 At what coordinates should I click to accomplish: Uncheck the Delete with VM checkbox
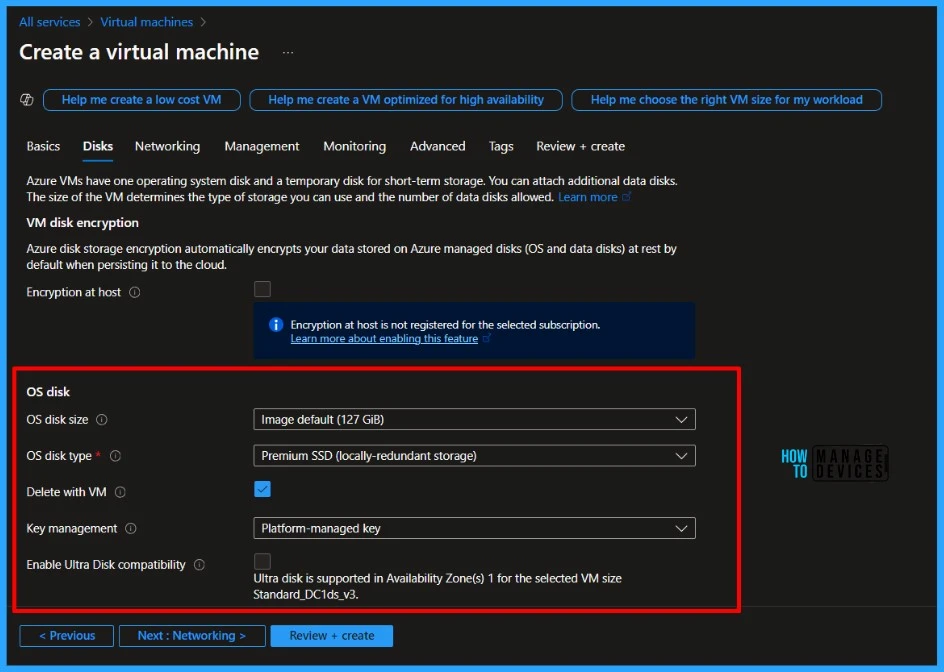(262, 489)
